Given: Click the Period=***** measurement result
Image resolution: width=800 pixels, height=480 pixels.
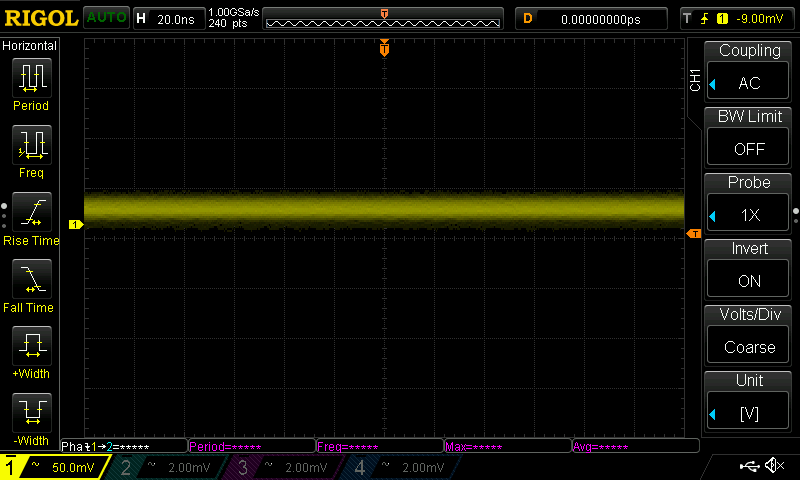Looking at the screenshot, I should [x=252, y=446].
